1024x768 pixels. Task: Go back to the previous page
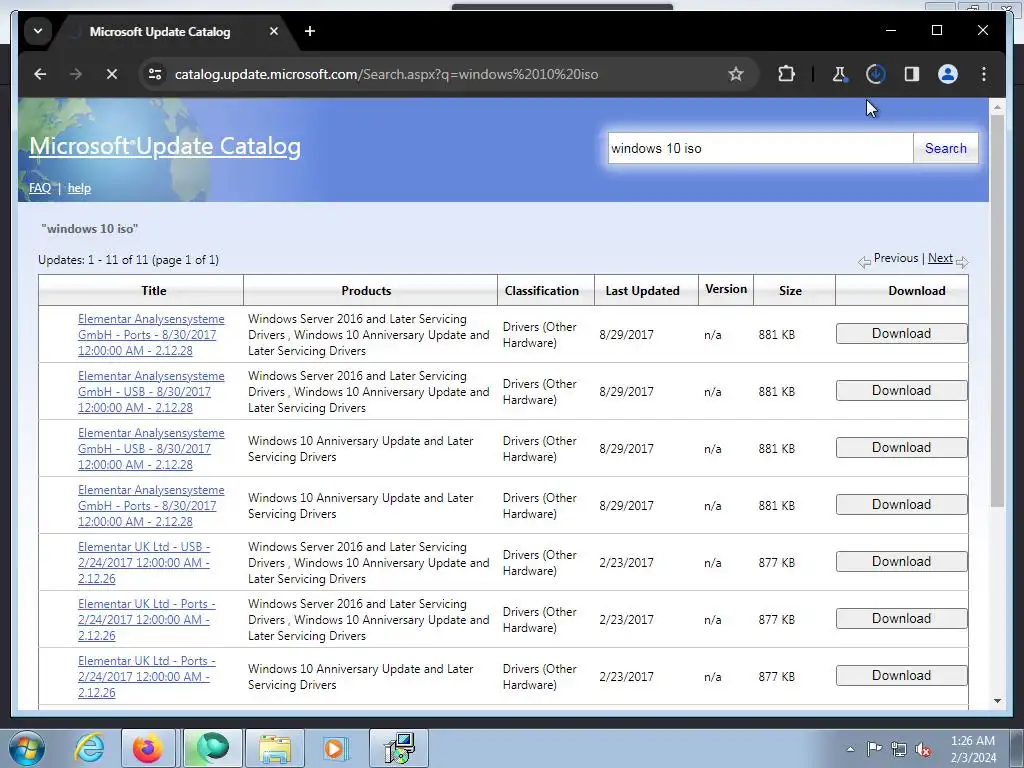(40, 74)
